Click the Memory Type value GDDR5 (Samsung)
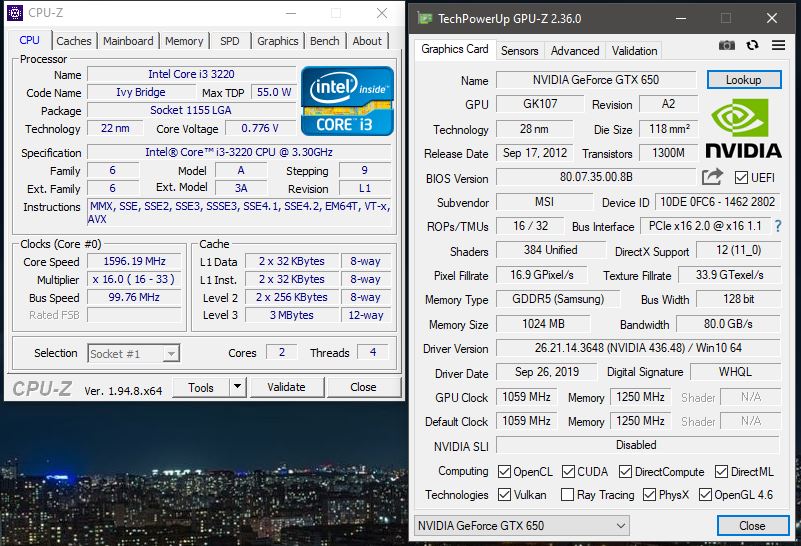801x546 pixels. (558, 299)
